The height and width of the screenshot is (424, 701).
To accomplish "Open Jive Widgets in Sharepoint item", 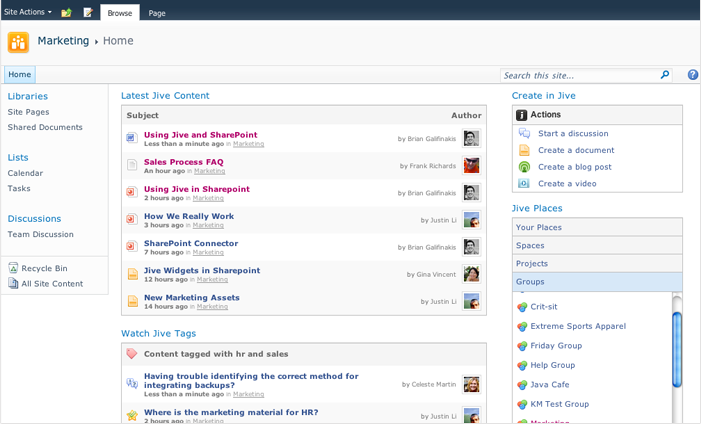I will 202,271.
